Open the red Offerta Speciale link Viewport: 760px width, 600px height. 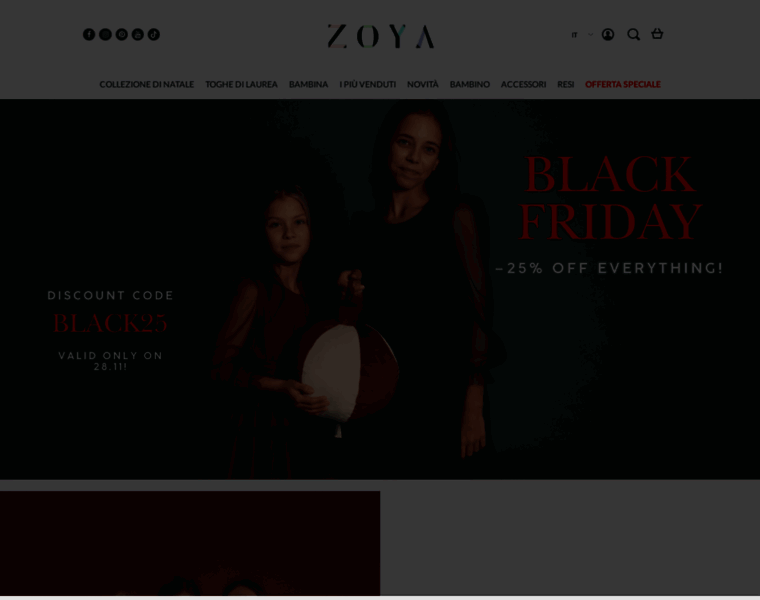(623, 84)
